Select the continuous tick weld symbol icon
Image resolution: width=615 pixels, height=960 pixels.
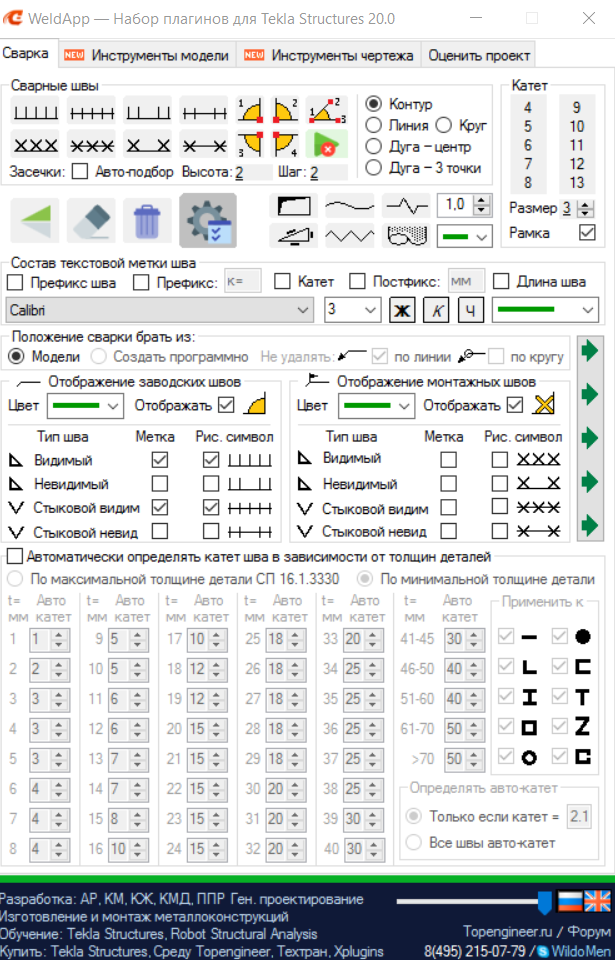[35, 110]
